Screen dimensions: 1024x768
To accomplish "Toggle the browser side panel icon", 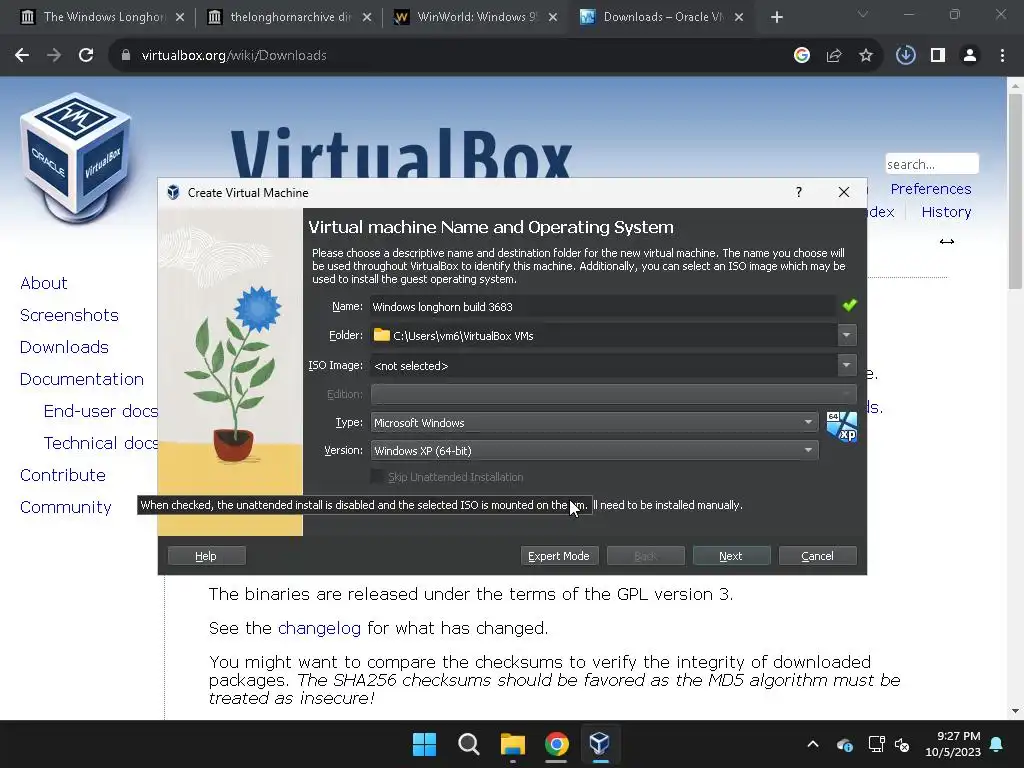I will pos(938,56).
